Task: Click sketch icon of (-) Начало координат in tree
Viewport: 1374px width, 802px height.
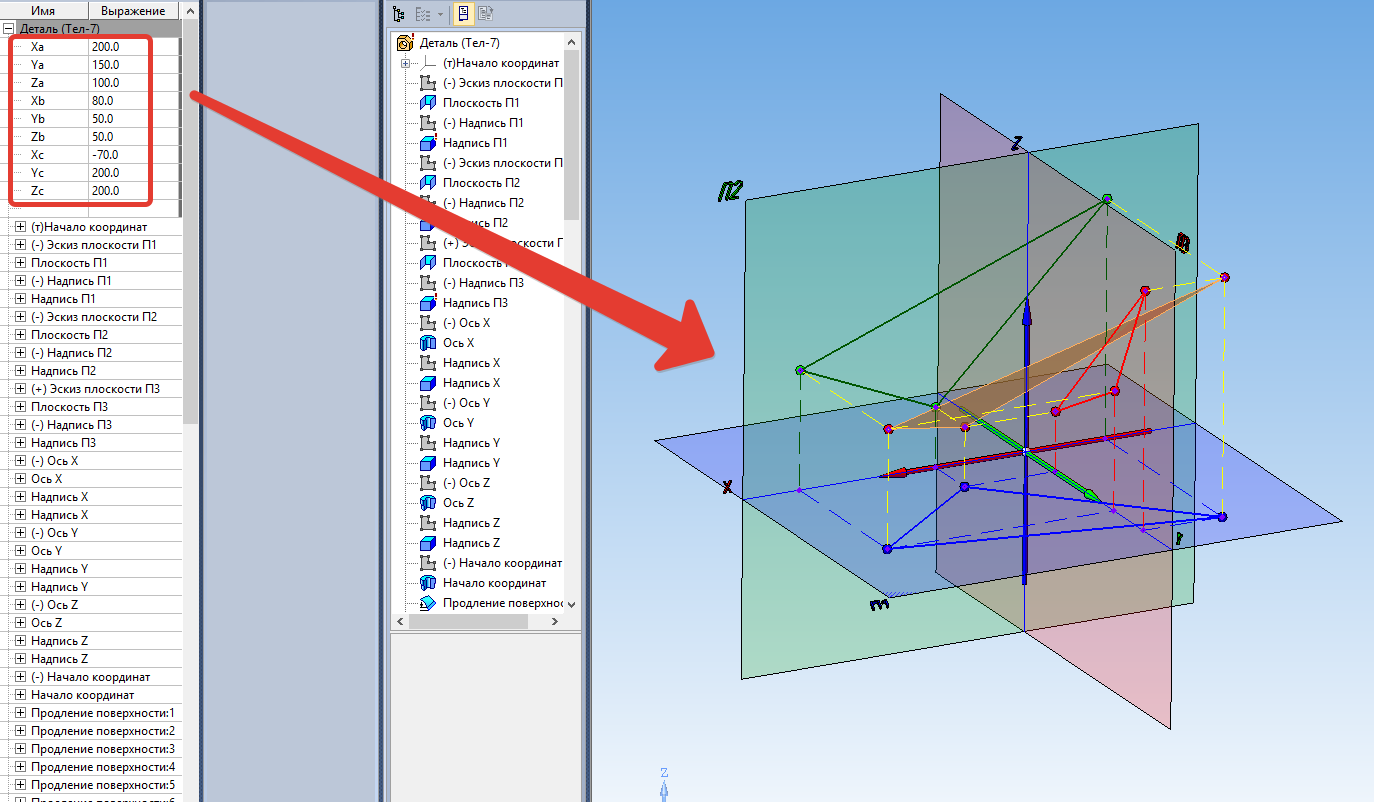Action: [x=428, y=563]
